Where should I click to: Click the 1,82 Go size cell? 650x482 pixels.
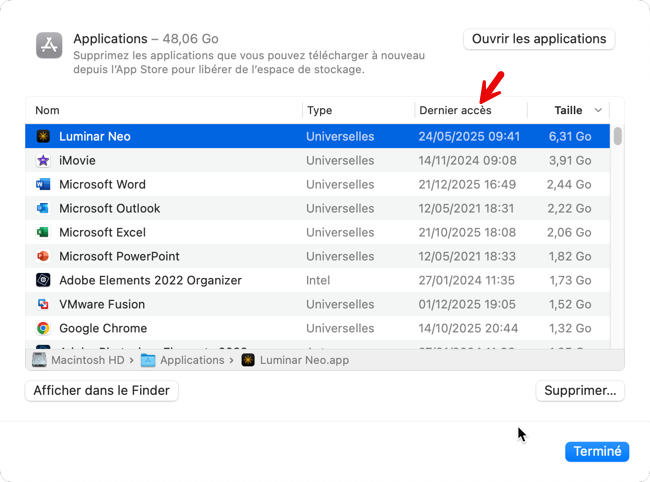click(x=570, y=256)
